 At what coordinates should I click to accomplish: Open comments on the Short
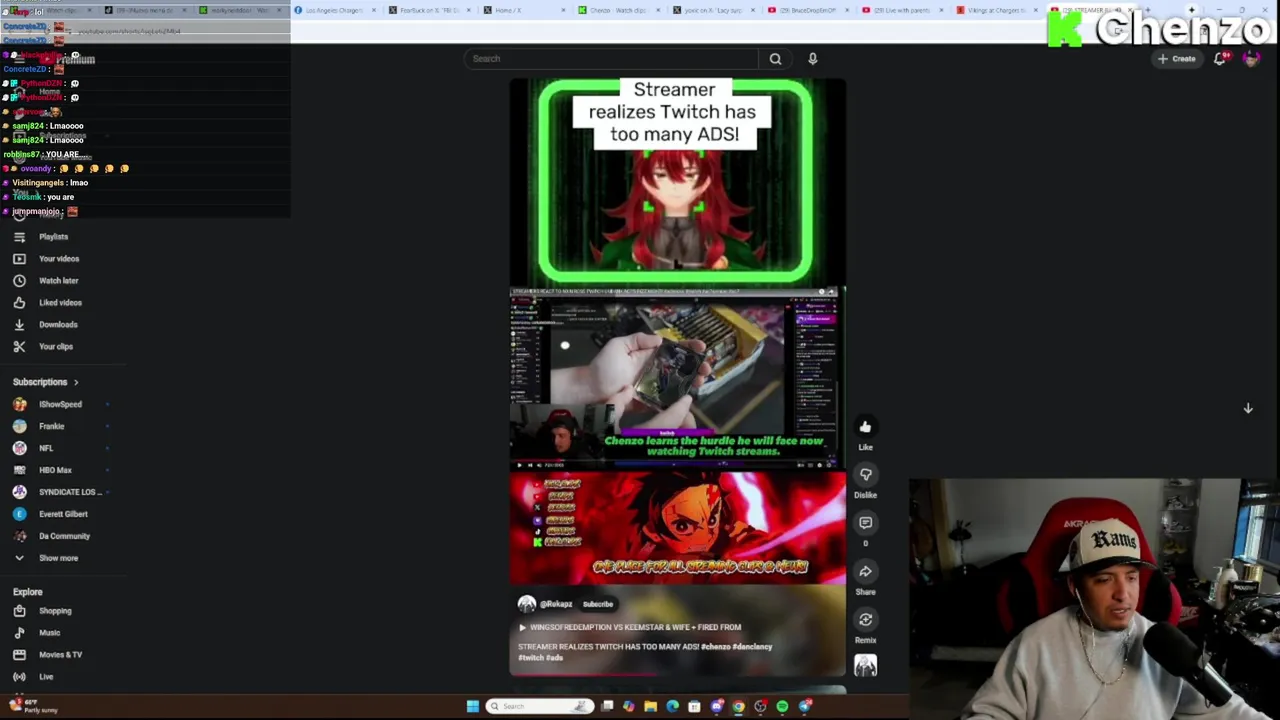[865, 523]
